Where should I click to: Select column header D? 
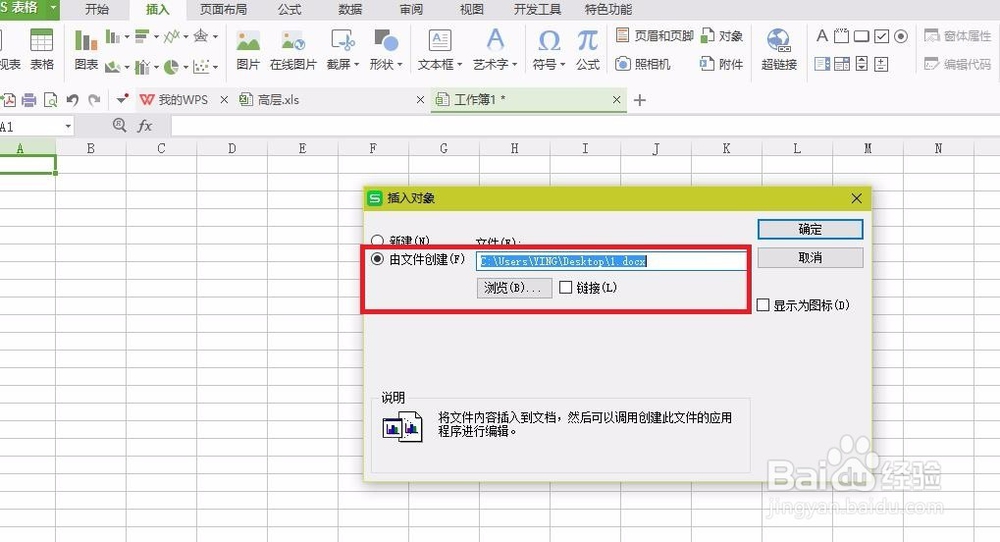(232, 148)
